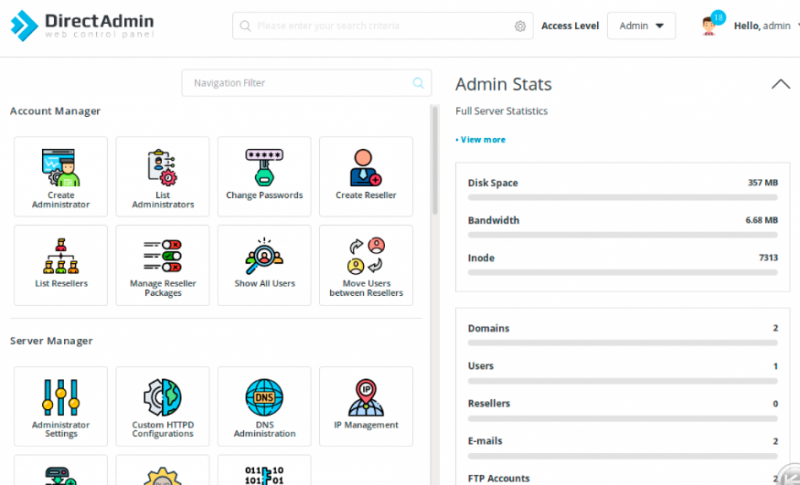Image resolution: width=800 pixels, height=485 pixels.
Task: Open DNS Administration
Action: click(264, 406)
